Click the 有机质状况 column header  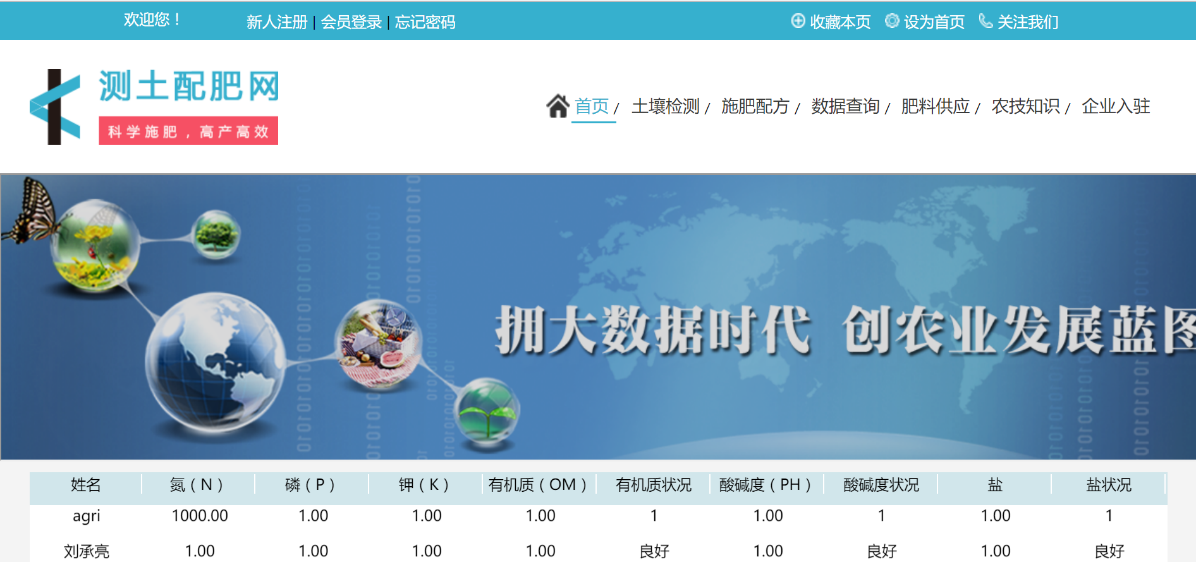[x=653, y=484]
